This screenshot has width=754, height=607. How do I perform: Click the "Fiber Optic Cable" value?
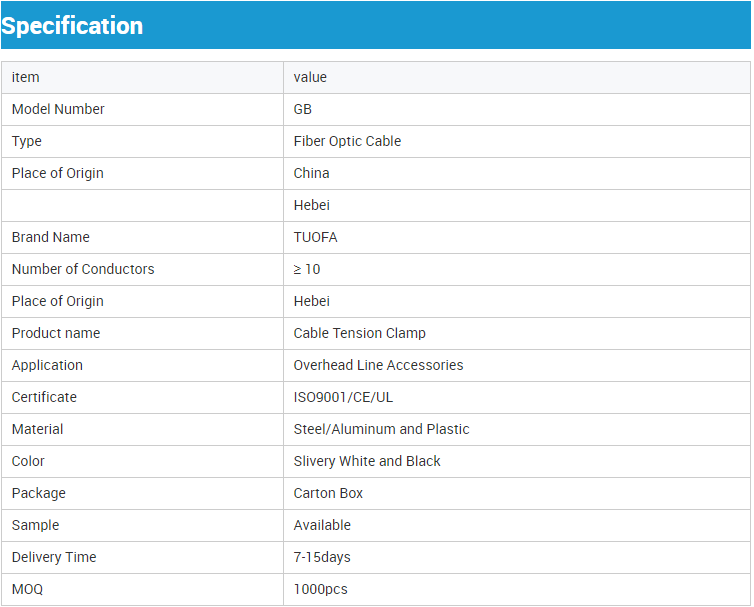pyautogui.click(x=347, y=141)
